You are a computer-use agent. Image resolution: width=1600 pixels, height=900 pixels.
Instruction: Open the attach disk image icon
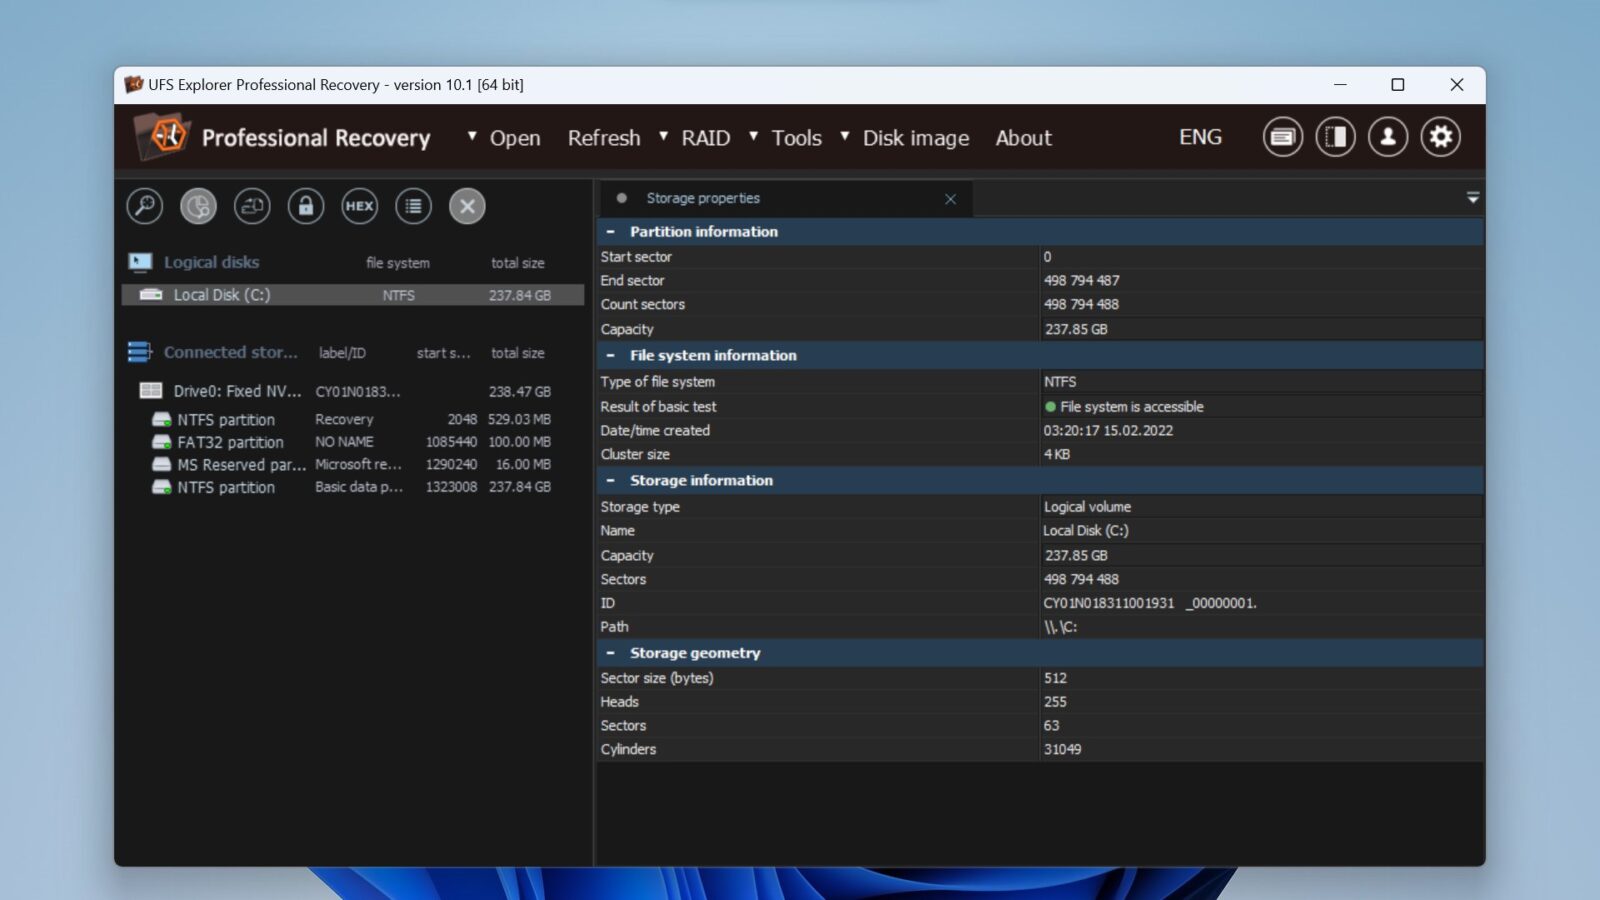click(251, 206)
